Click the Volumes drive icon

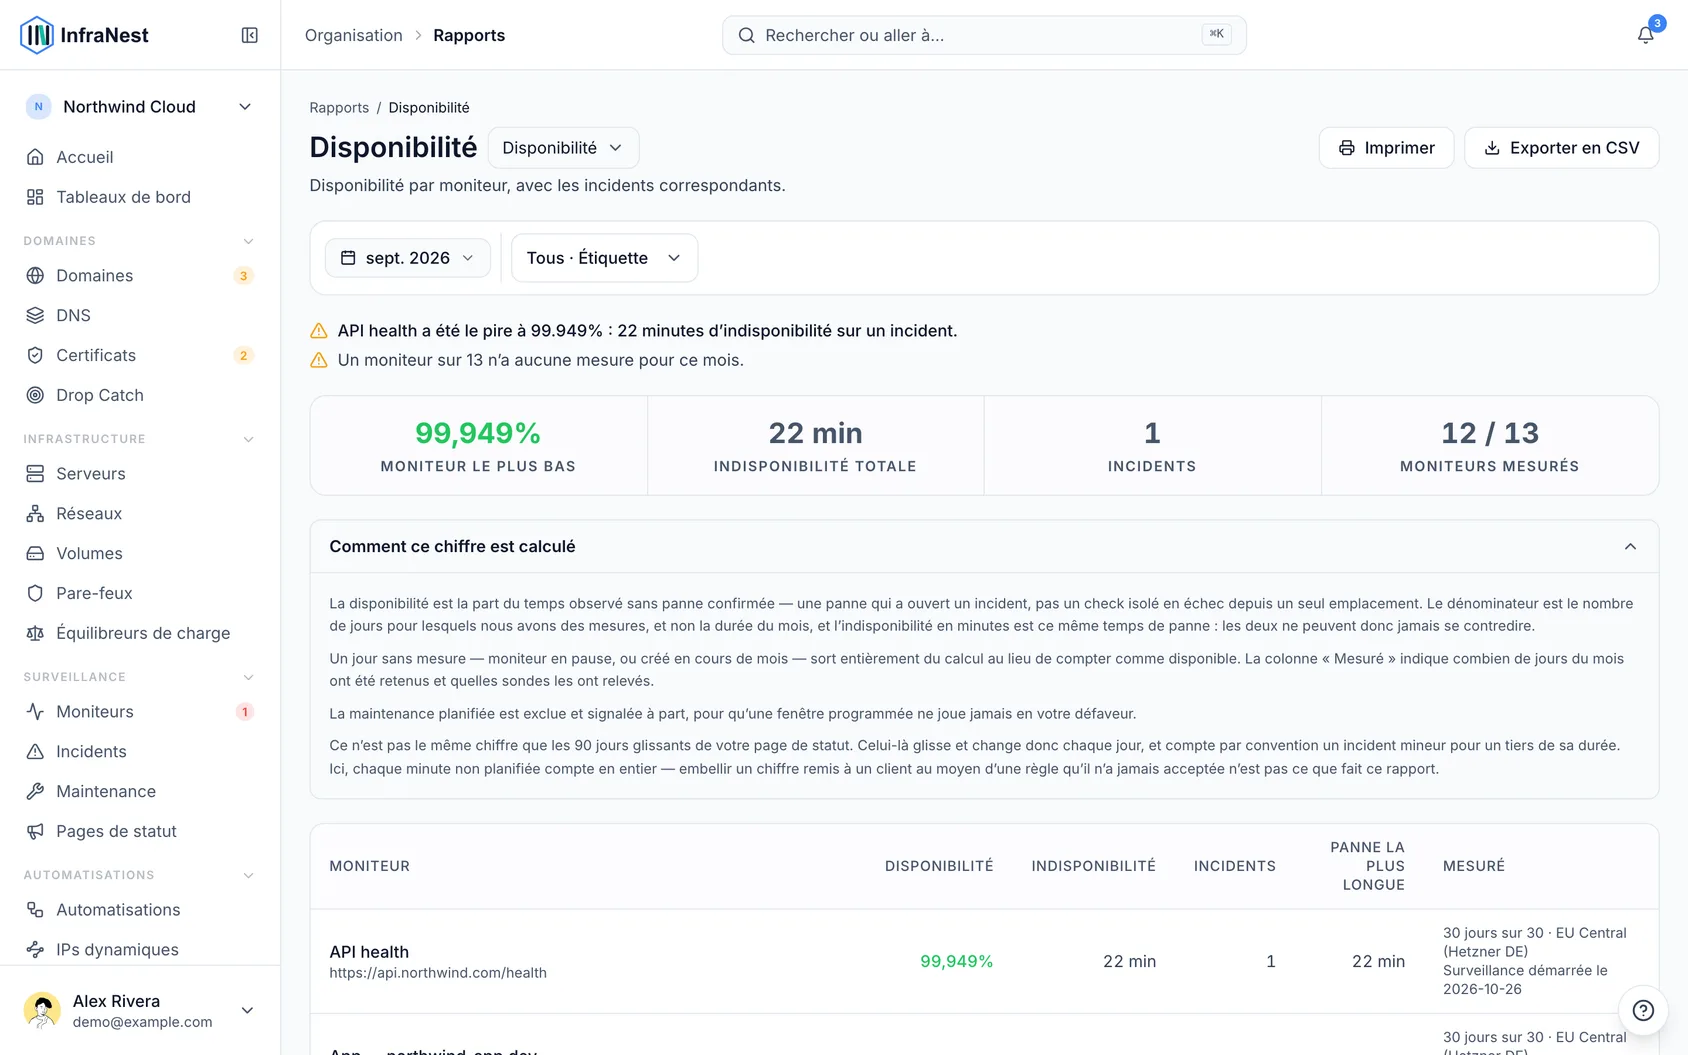coord(35,554)
